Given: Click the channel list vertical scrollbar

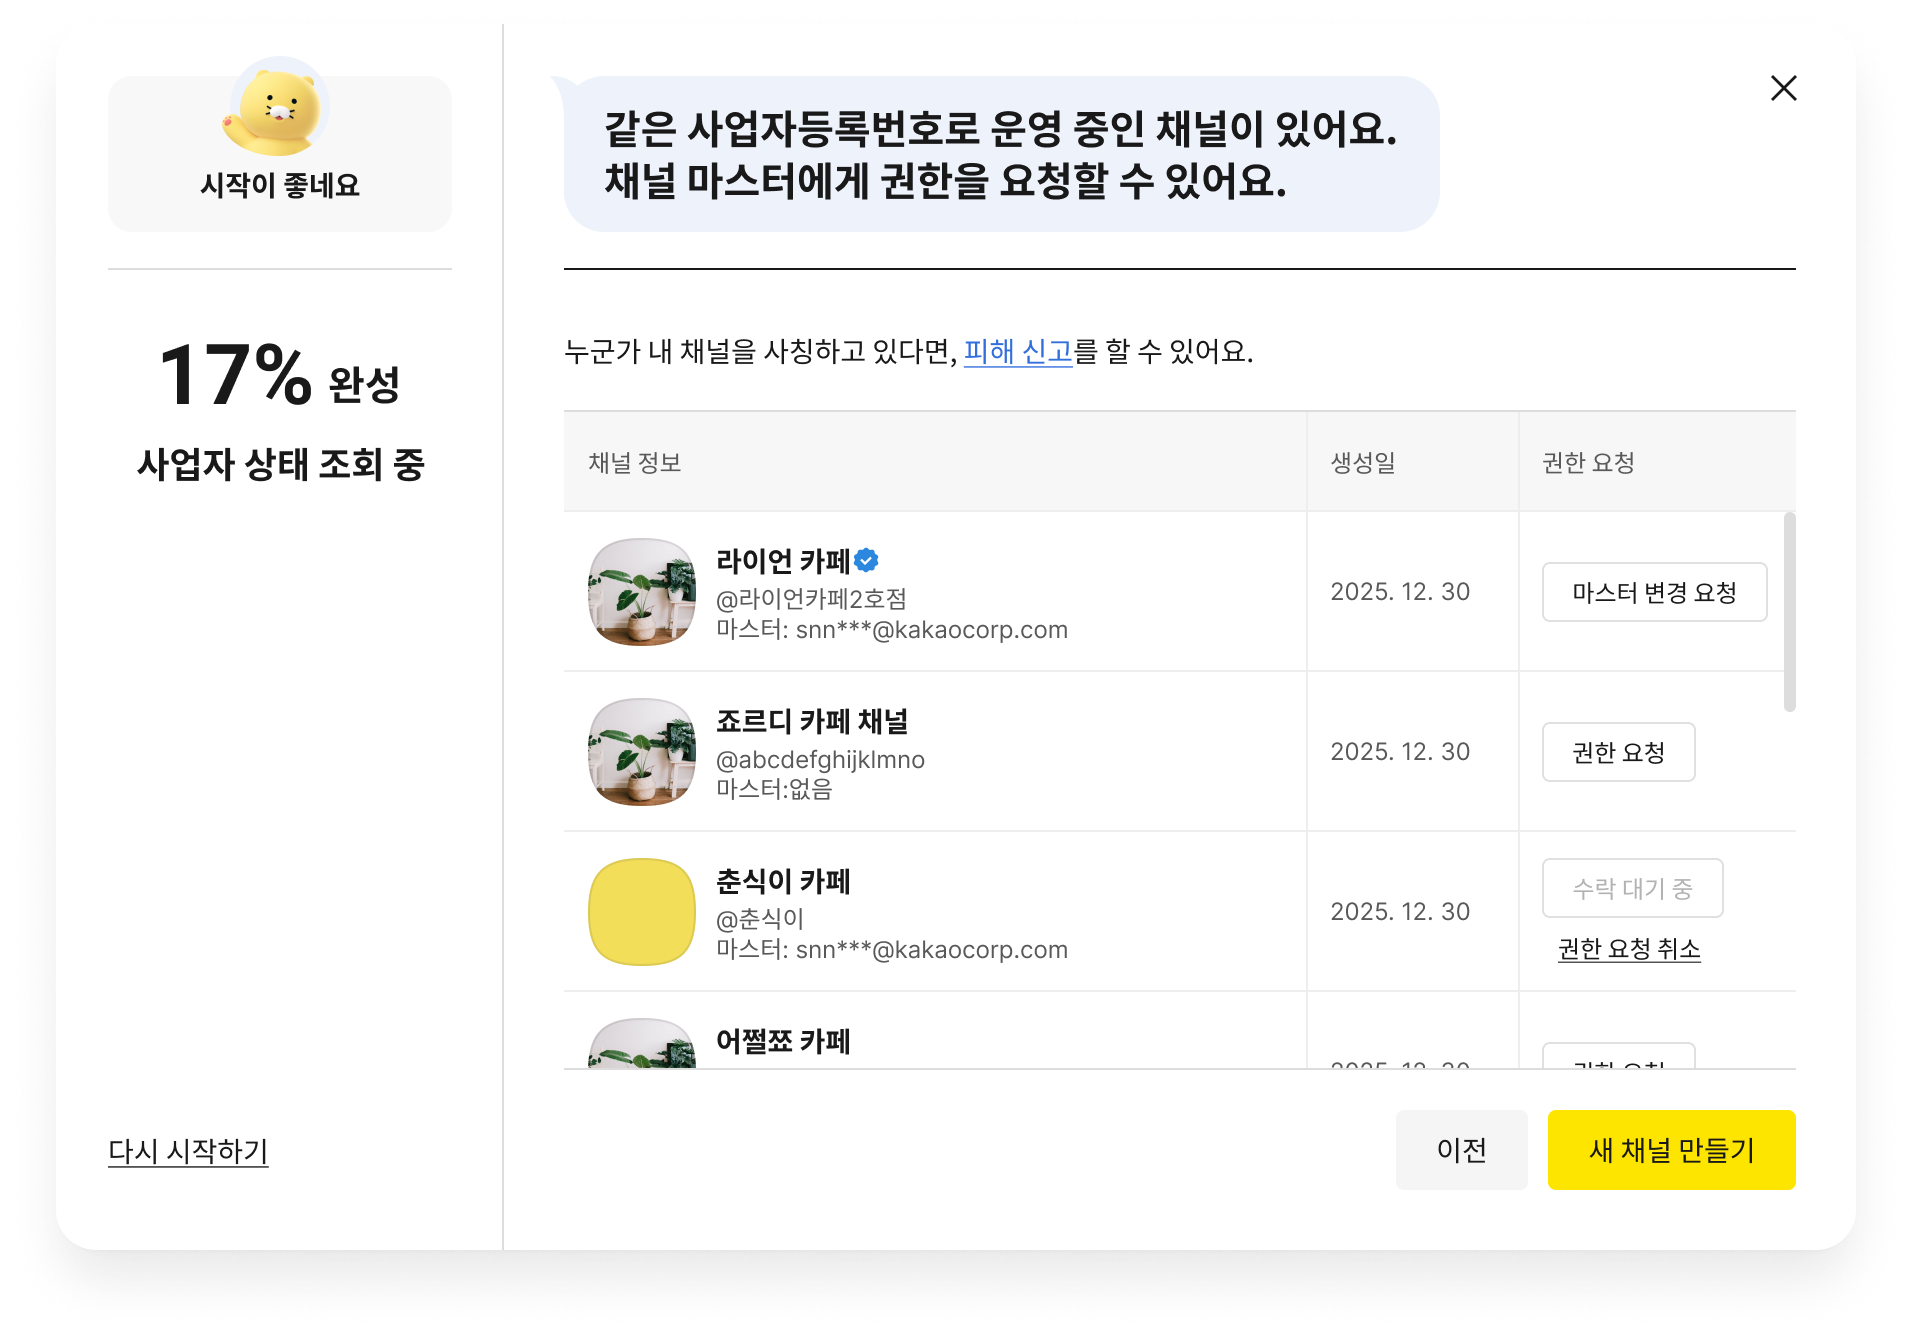Looking at the screenshot, I should tap(1789, 612).
